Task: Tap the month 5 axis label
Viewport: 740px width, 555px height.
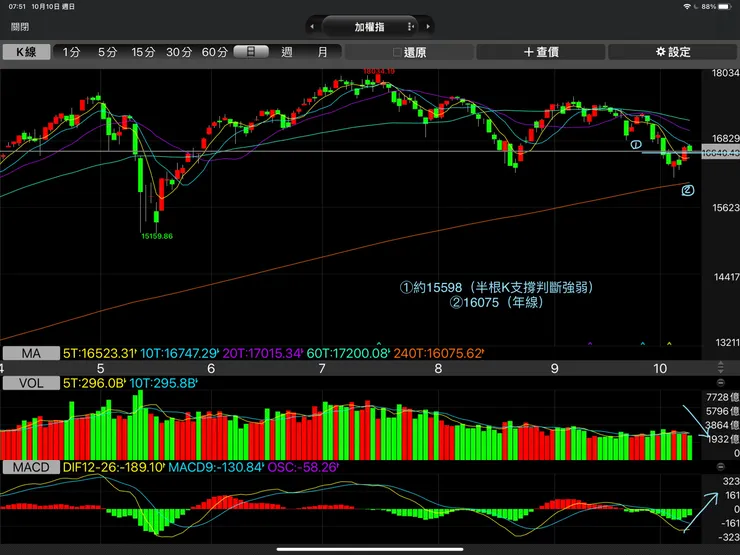Action: click(x=100, y=368)
